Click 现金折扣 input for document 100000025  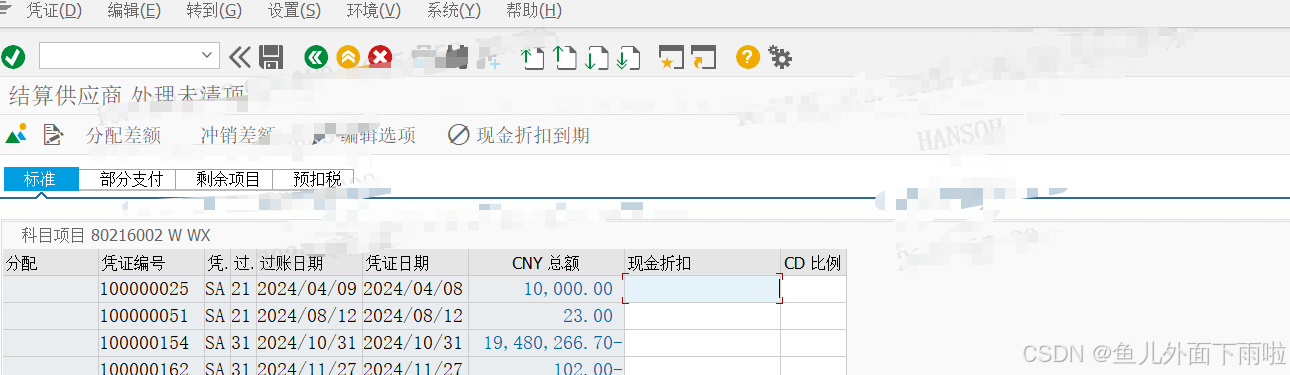[x=702, y=289]
